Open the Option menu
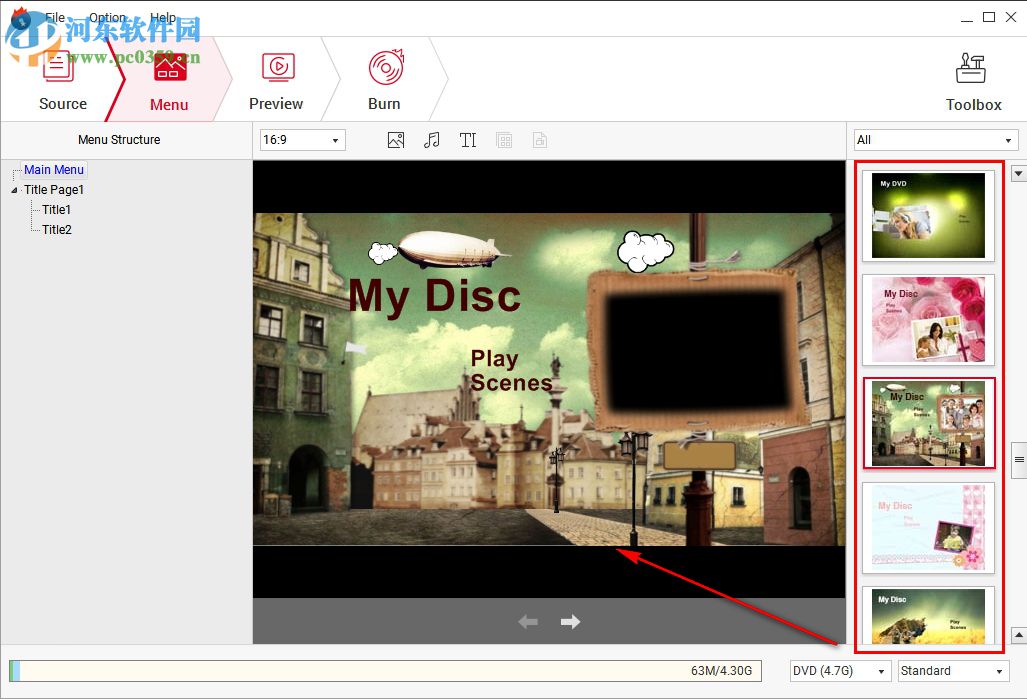 tap(108, 17)
